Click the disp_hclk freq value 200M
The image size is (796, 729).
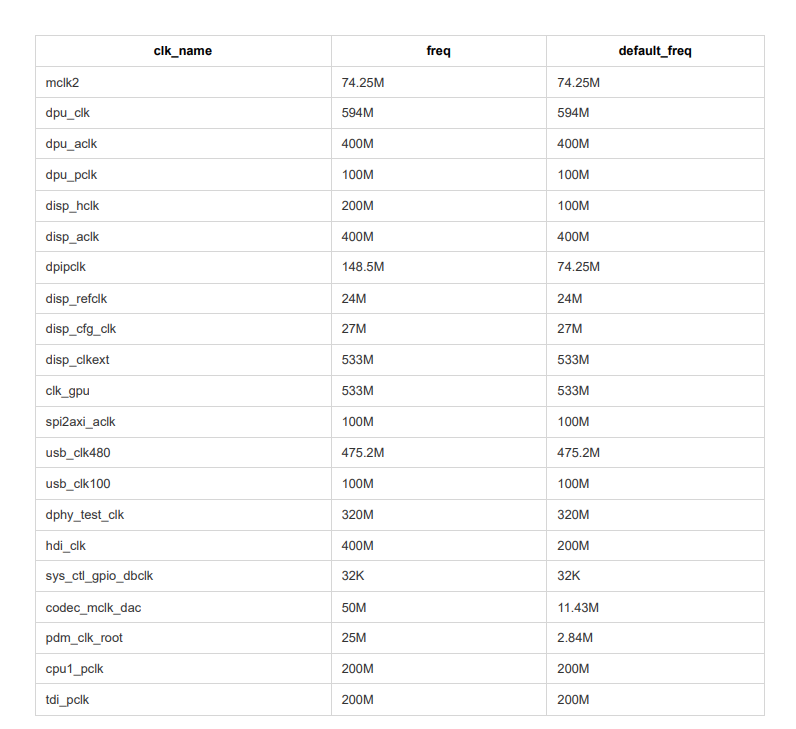pyautogui.click(x=357, y=206)
